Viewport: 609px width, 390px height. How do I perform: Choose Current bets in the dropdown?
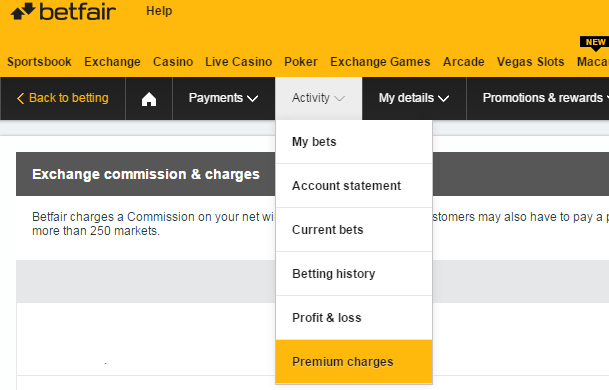[x=354, y=230]
